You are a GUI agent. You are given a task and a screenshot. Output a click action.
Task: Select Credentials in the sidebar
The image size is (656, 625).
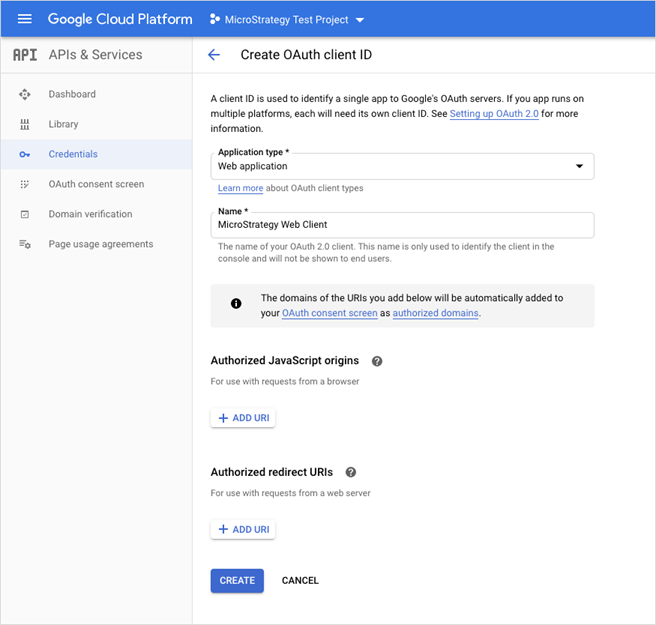point(73,154)
